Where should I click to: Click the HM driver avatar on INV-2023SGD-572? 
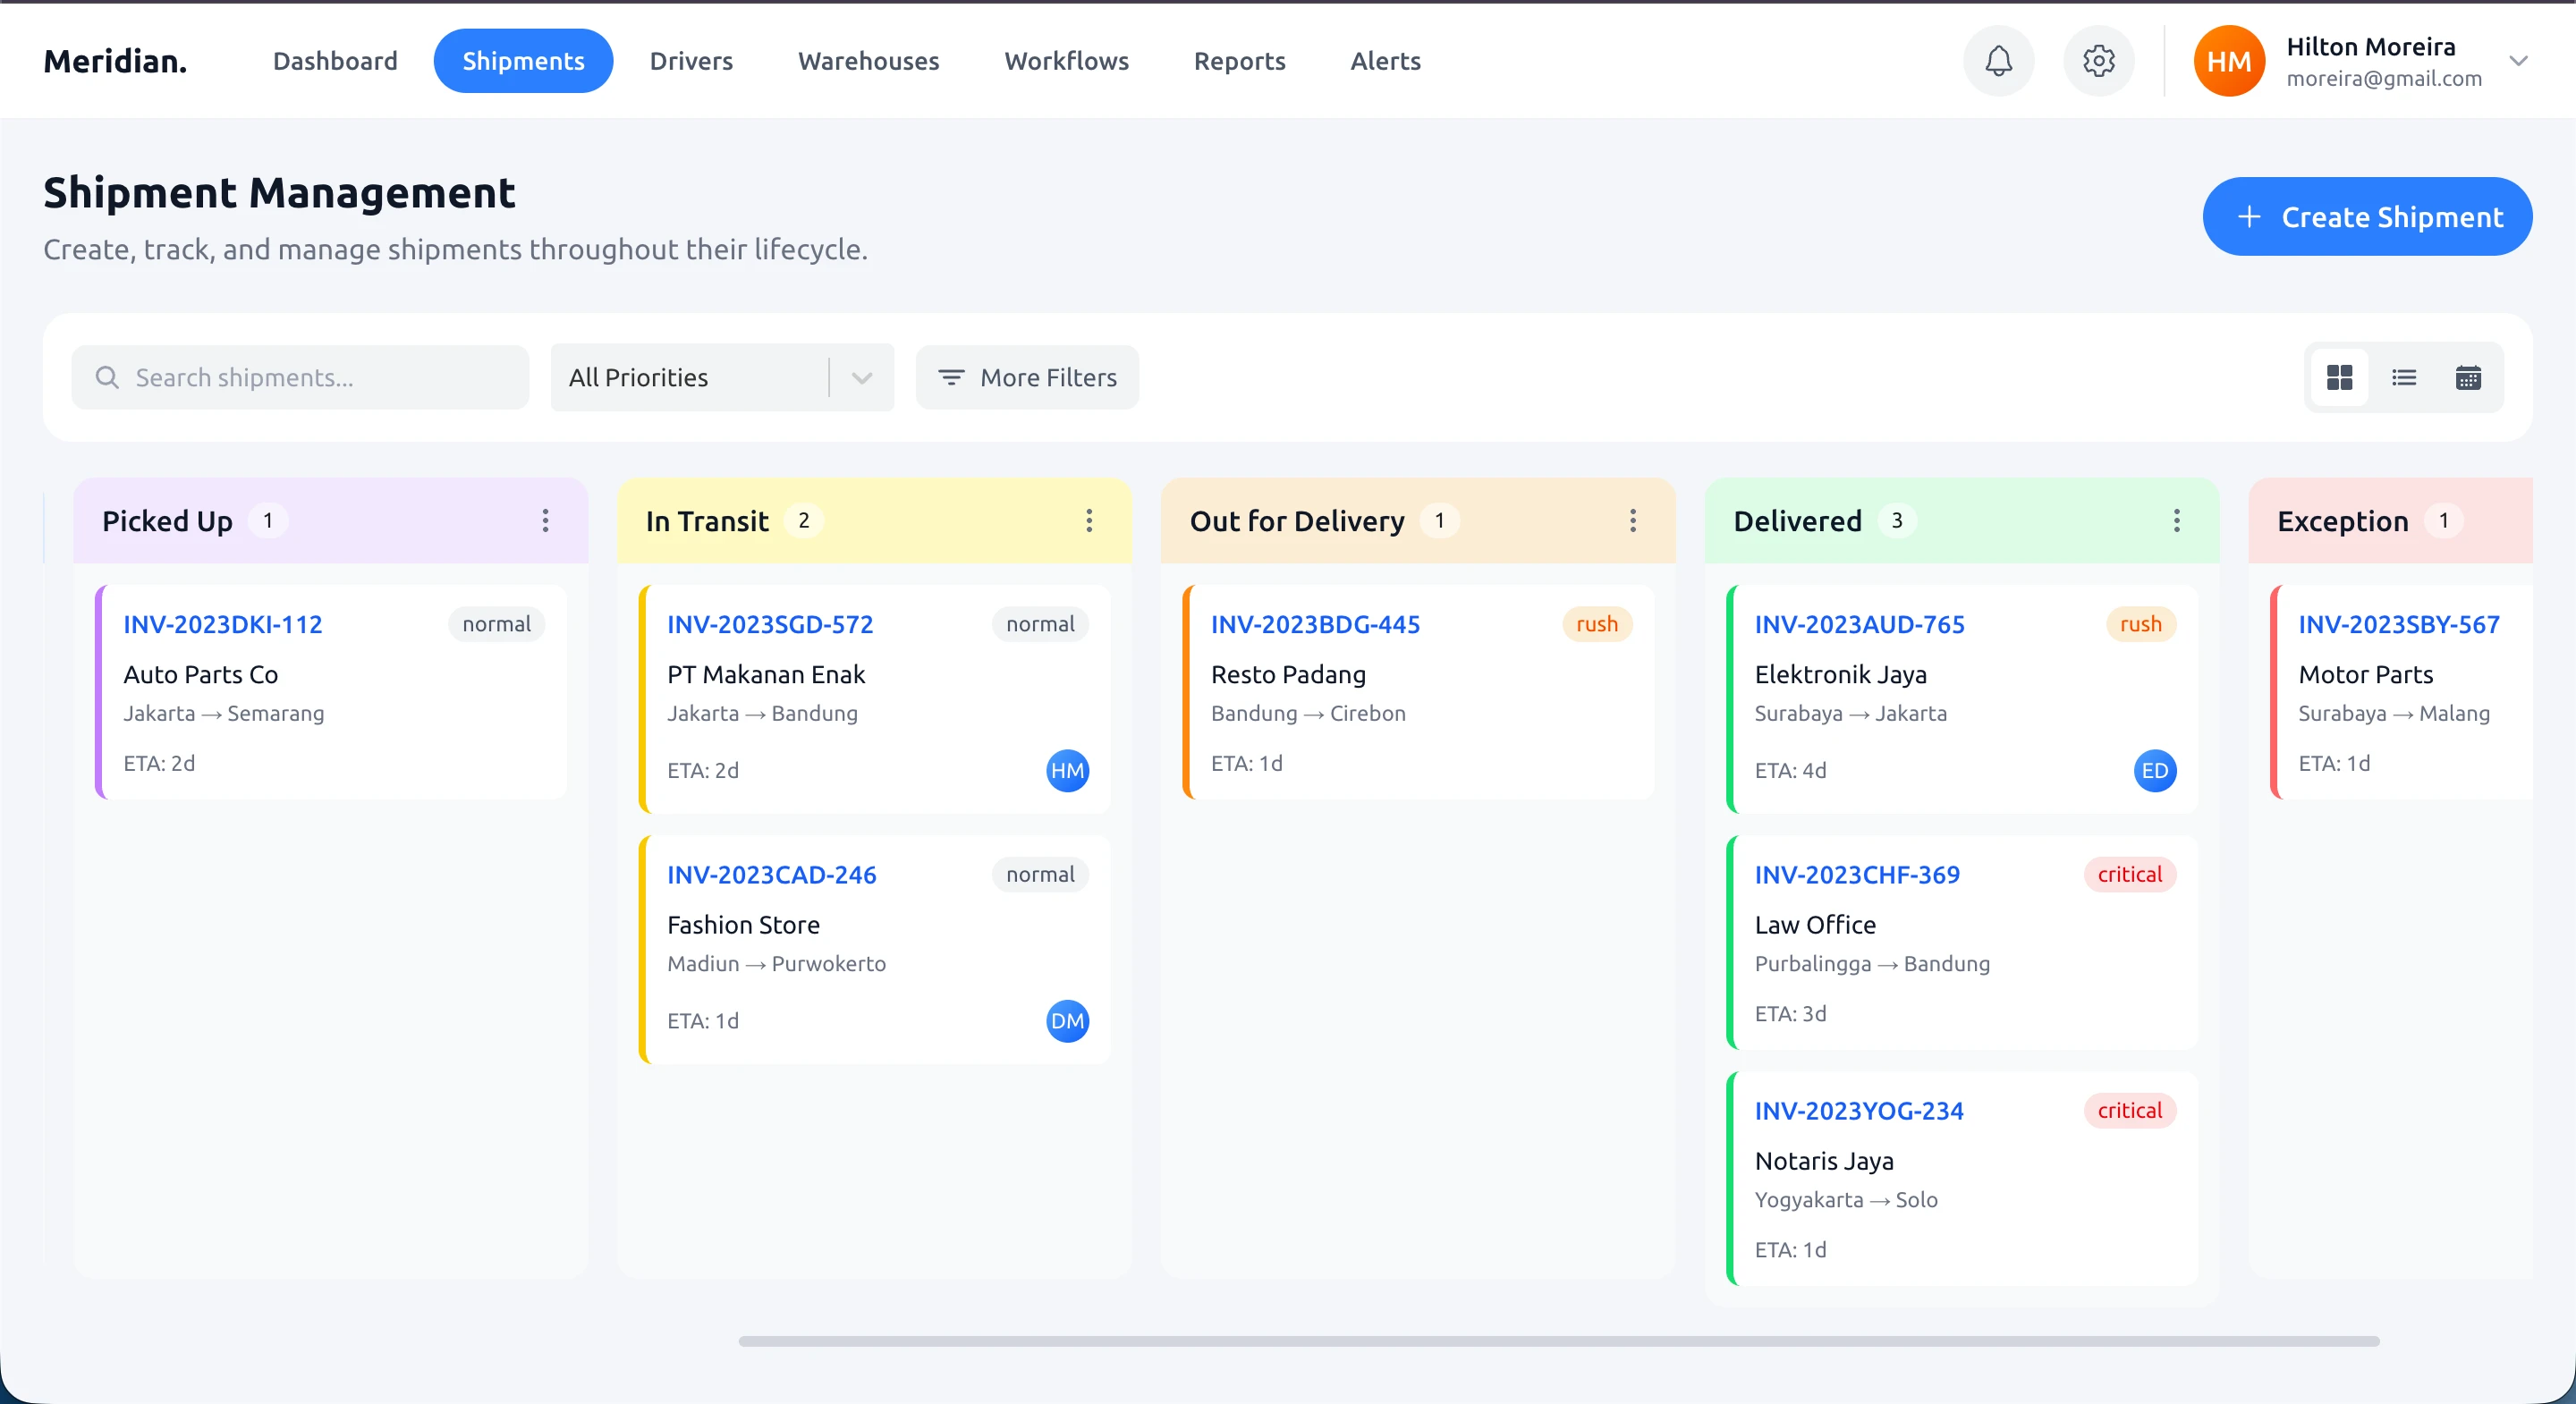1067,770
